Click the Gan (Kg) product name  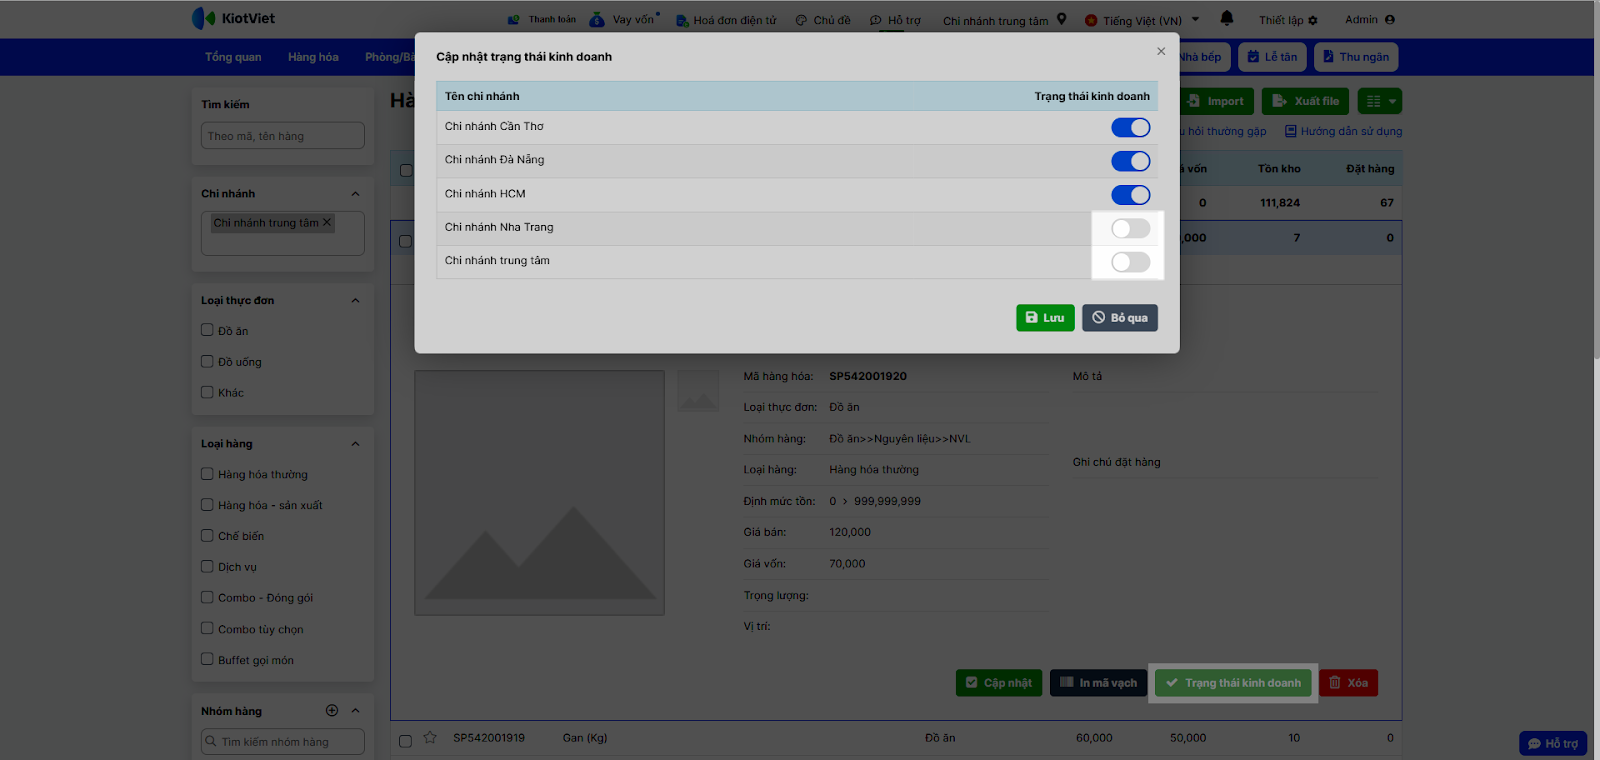585,738
